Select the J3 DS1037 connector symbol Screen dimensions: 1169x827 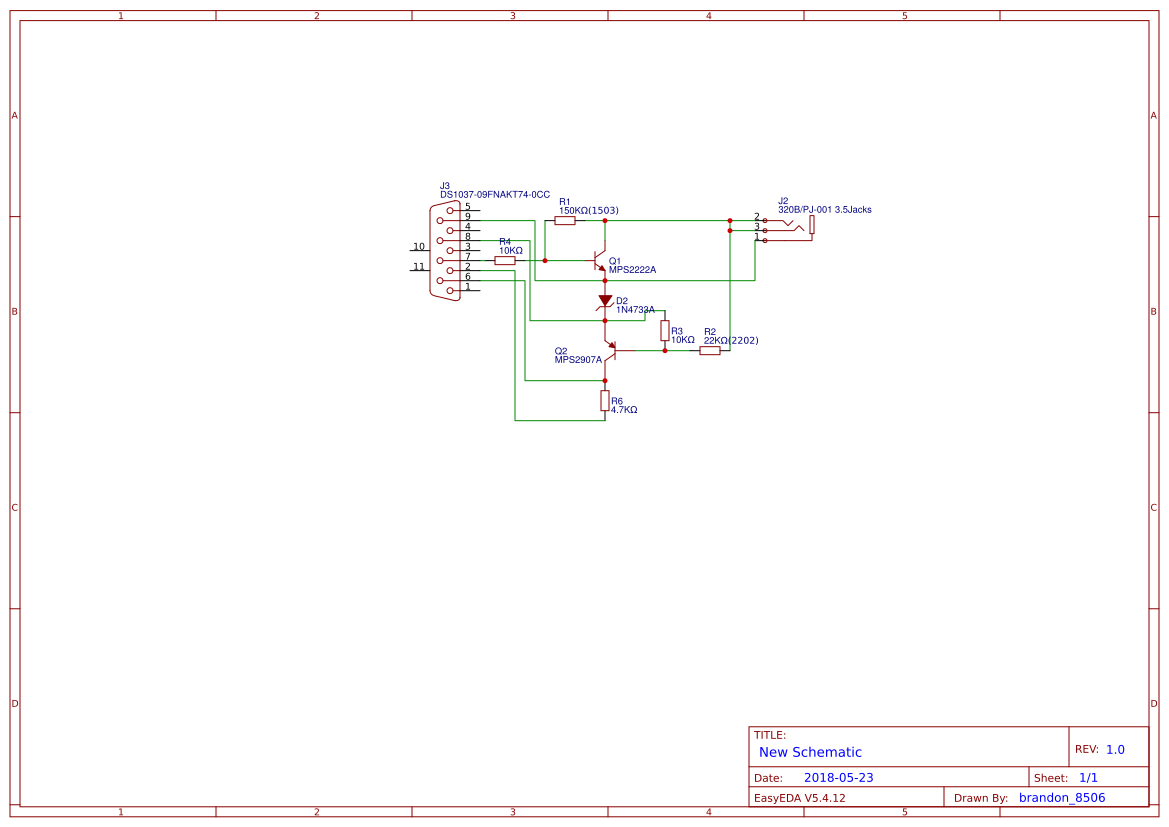(447, 248)
